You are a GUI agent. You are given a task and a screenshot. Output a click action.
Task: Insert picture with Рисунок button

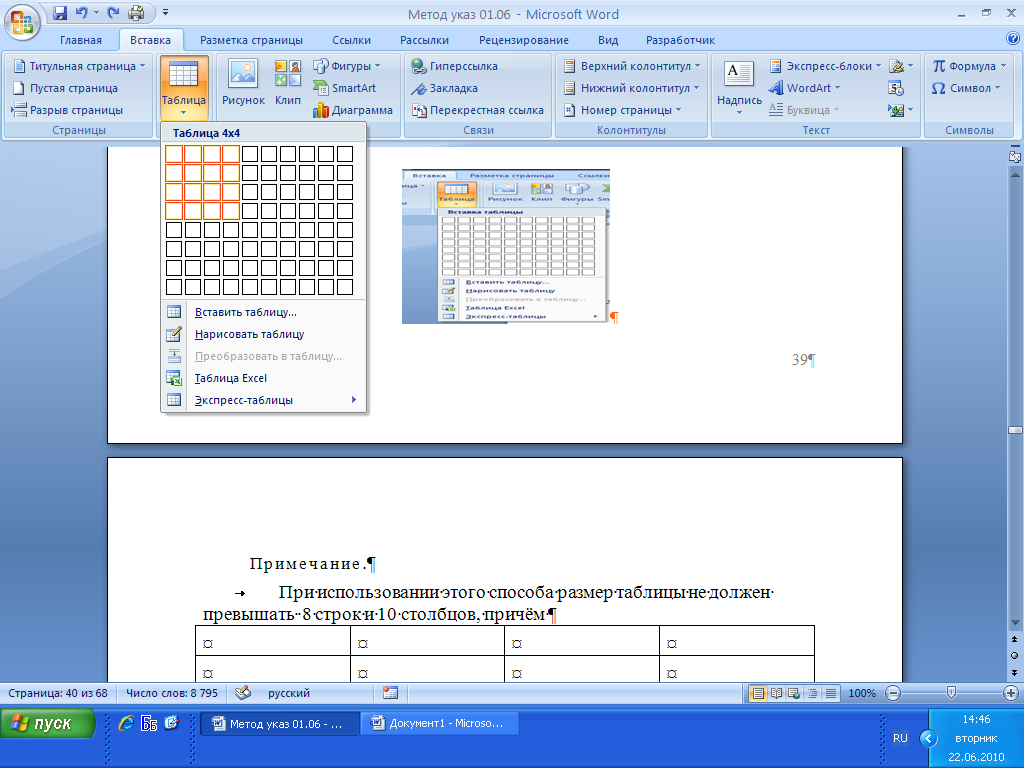pyautogui.click(x=243, y=83)
